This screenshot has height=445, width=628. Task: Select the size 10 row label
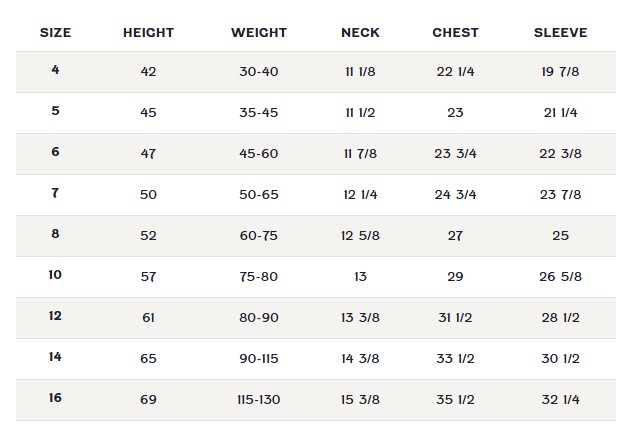[x=55, y=275]
